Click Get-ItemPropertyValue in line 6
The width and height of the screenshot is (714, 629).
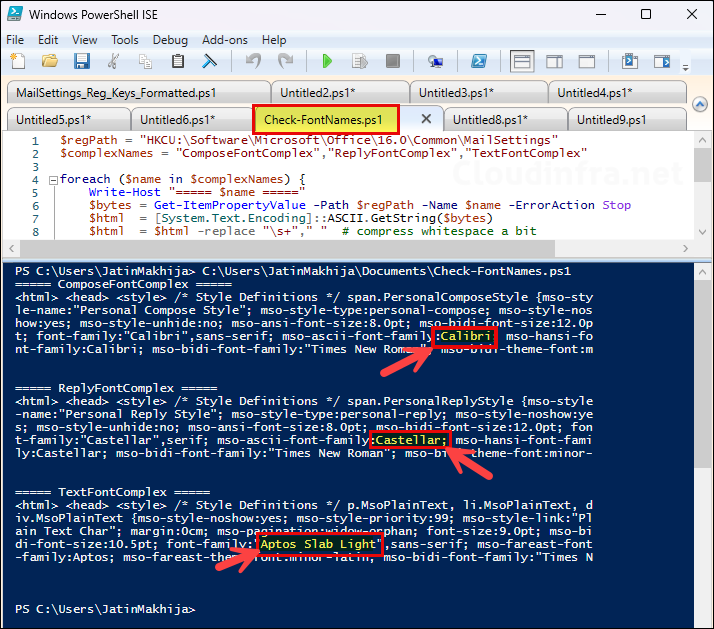coord(230,205)
